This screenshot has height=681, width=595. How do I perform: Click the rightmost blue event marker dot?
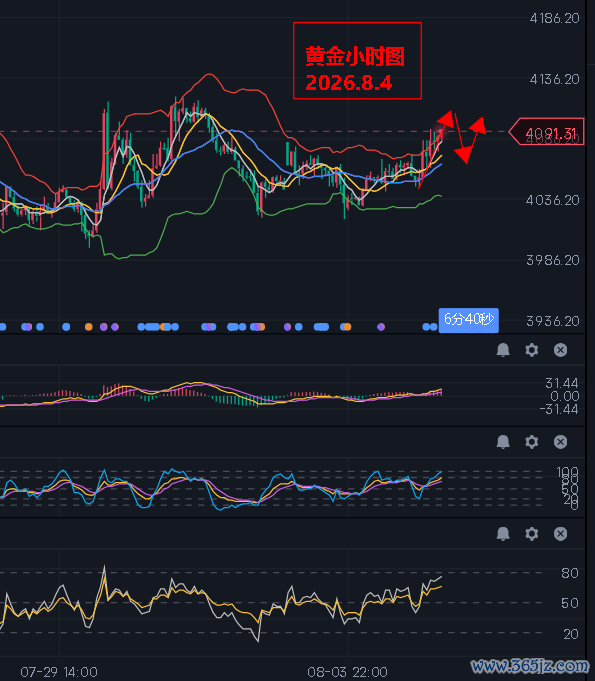pyautogui.click(x=433, y=327)
